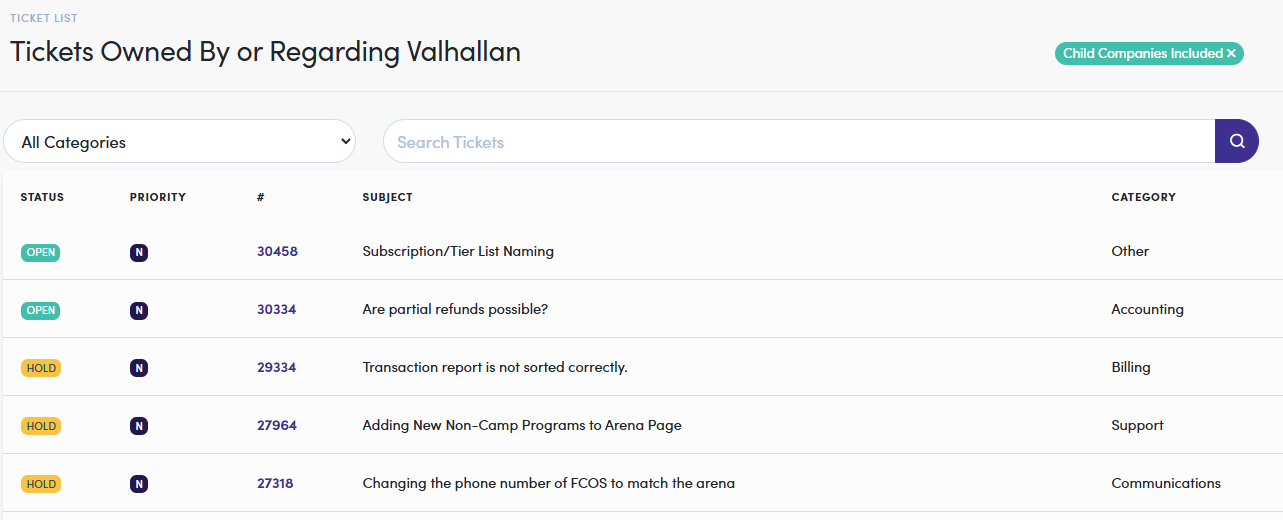Open ticket number 30334

click(276, 310)
